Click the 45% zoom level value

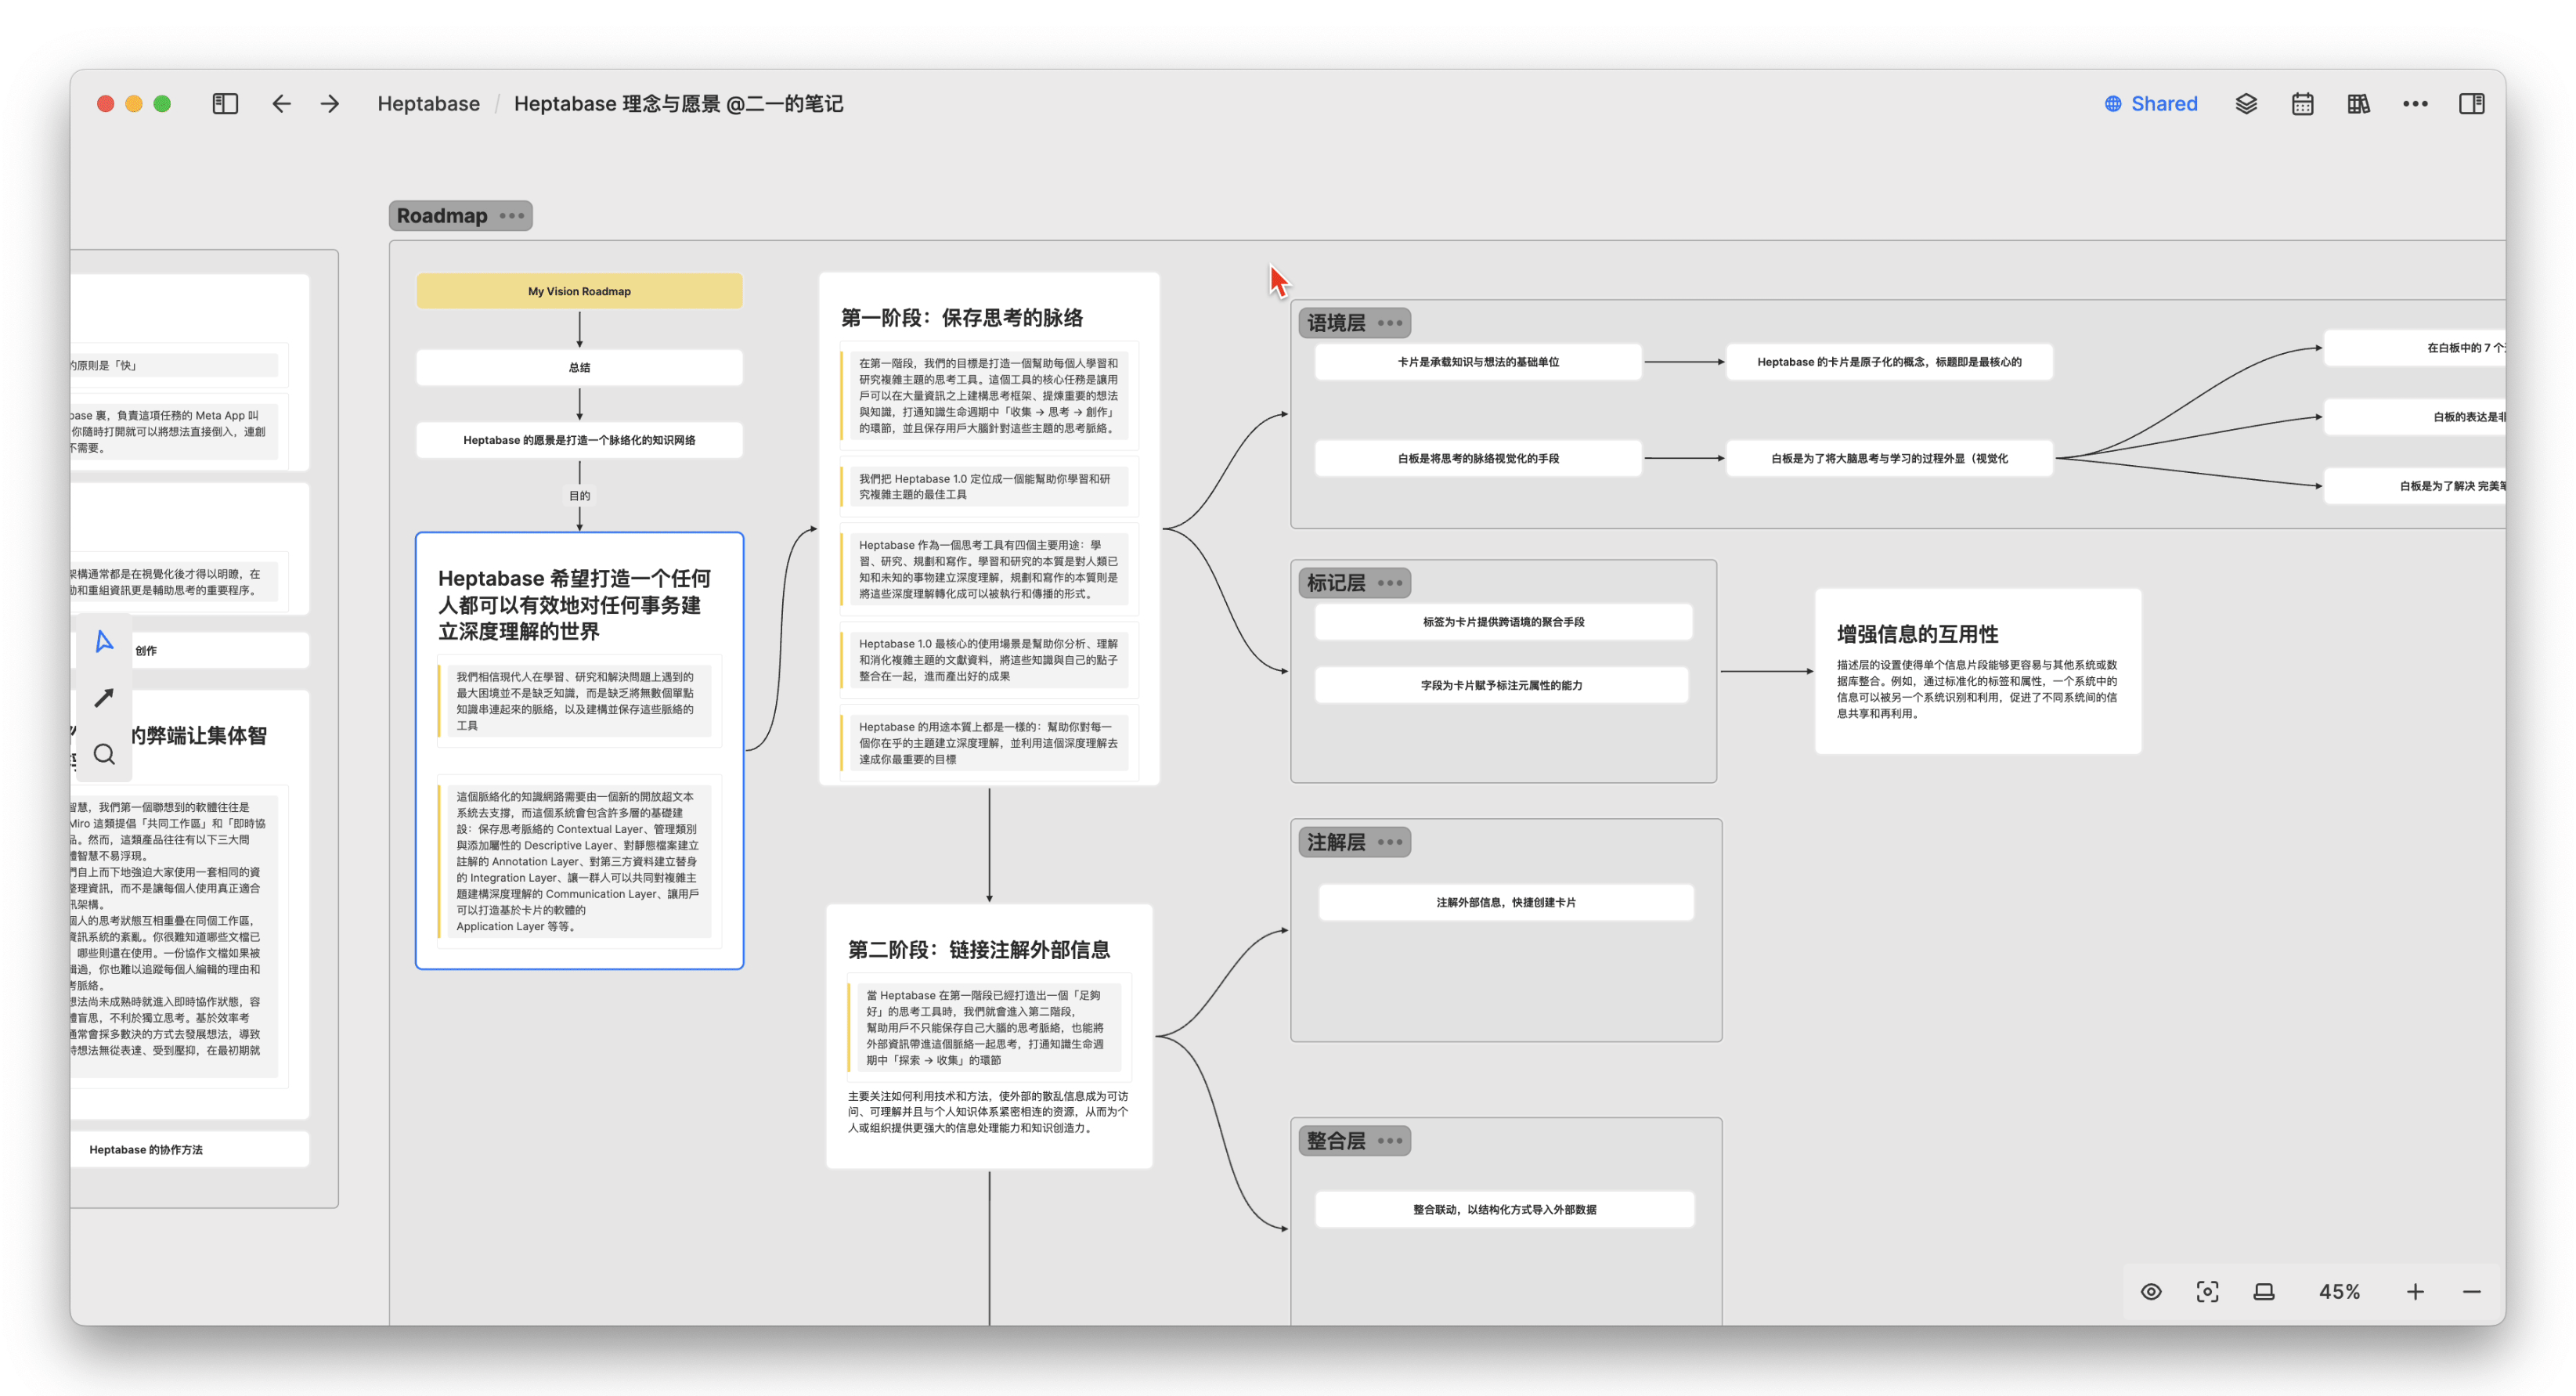(2339, 1292)
